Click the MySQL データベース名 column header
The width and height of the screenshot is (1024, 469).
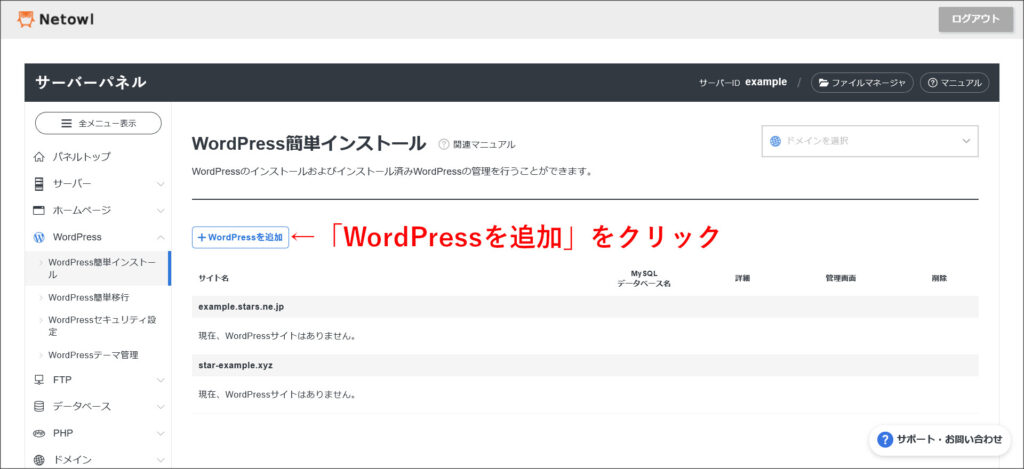click(x=644, y=278)
